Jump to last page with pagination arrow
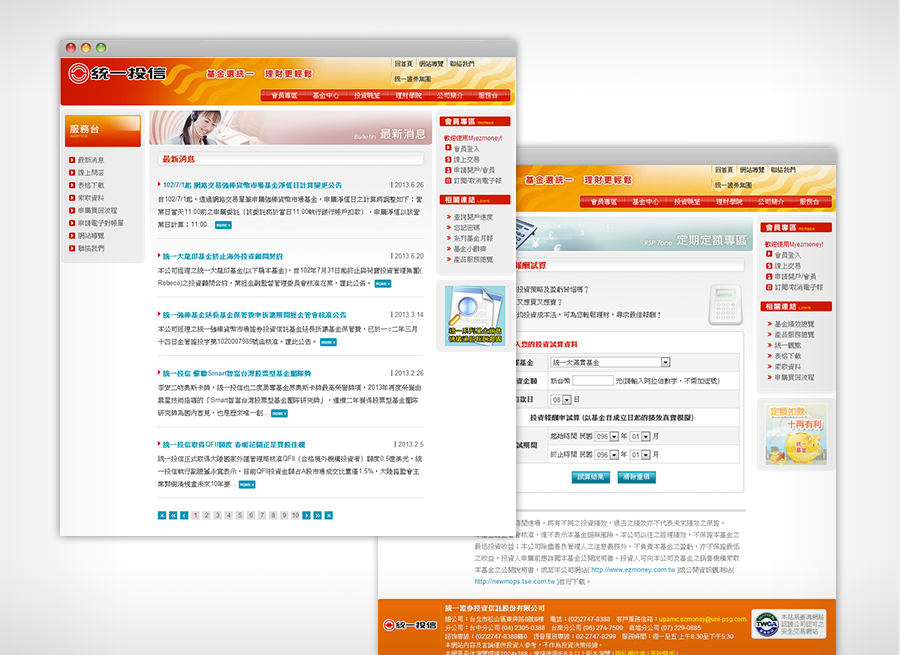 tap(329, 516)
